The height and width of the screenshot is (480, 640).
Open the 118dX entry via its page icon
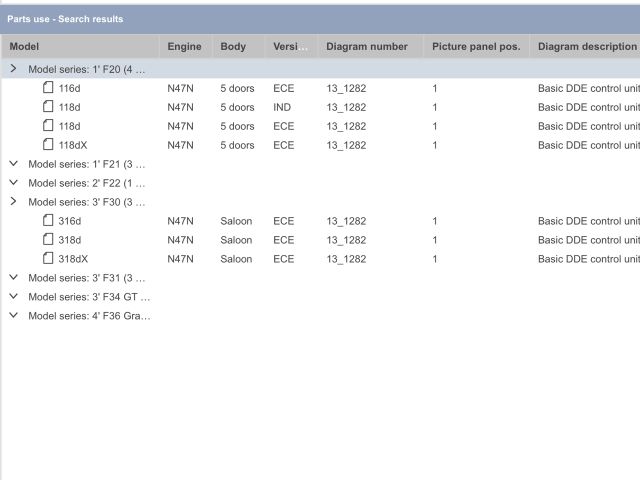48,145
